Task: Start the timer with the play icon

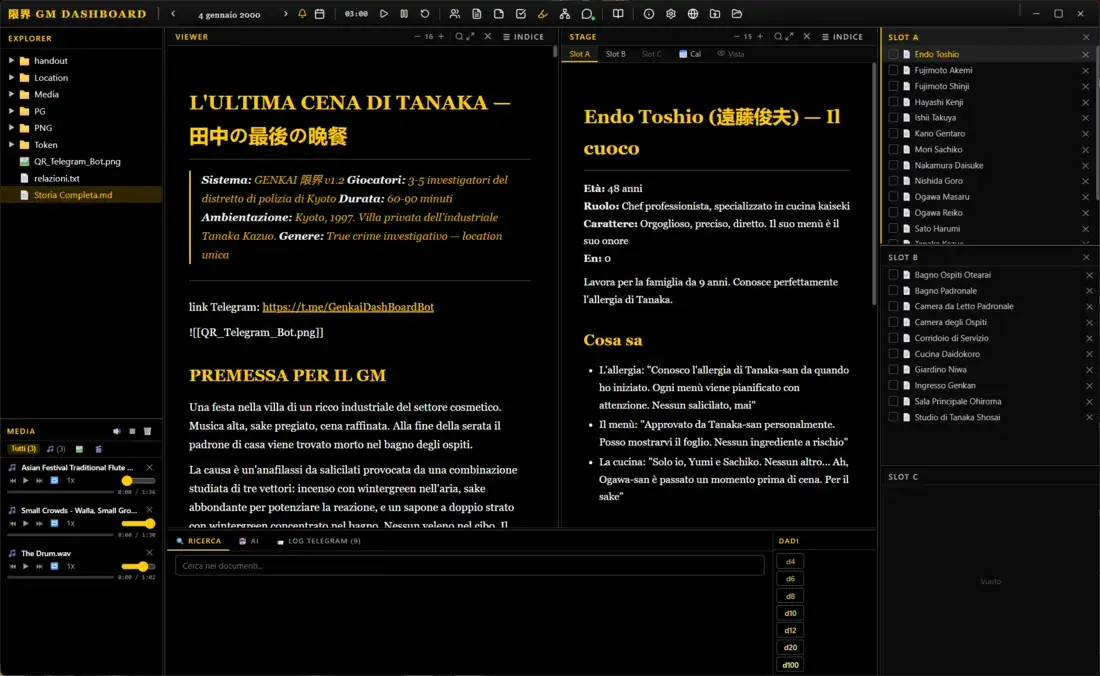Action: (384, 14)
